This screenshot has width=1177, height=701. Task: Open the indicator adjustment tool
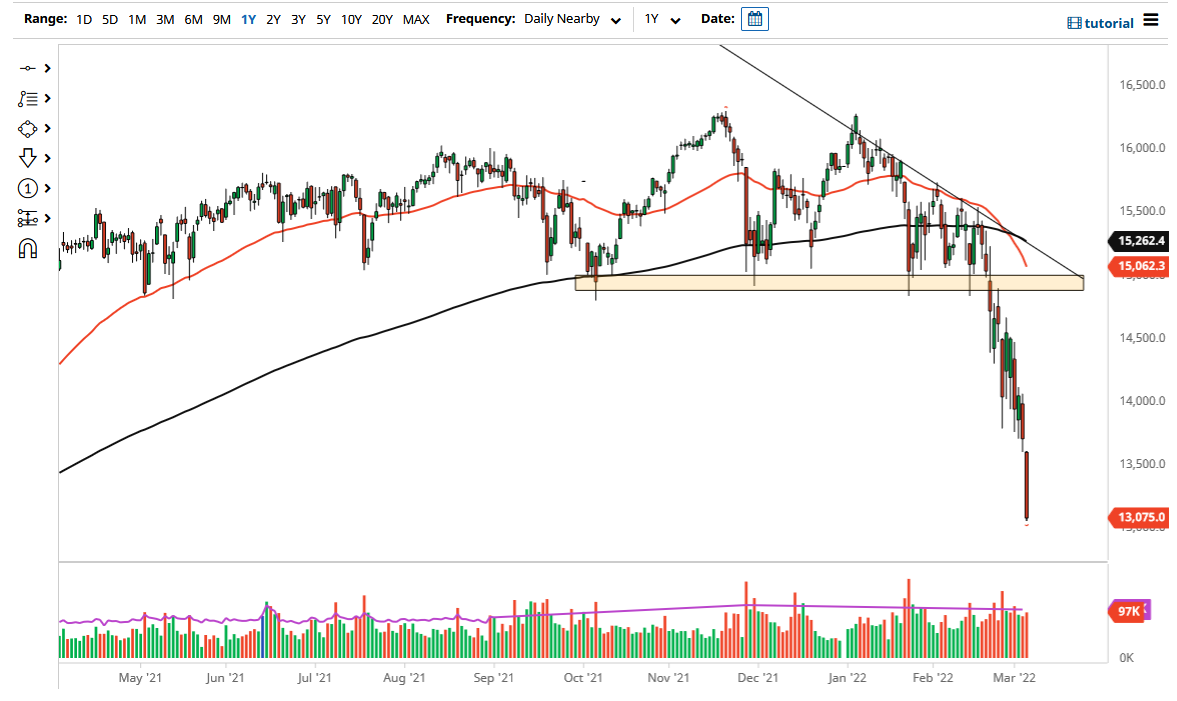coord(28,218)
